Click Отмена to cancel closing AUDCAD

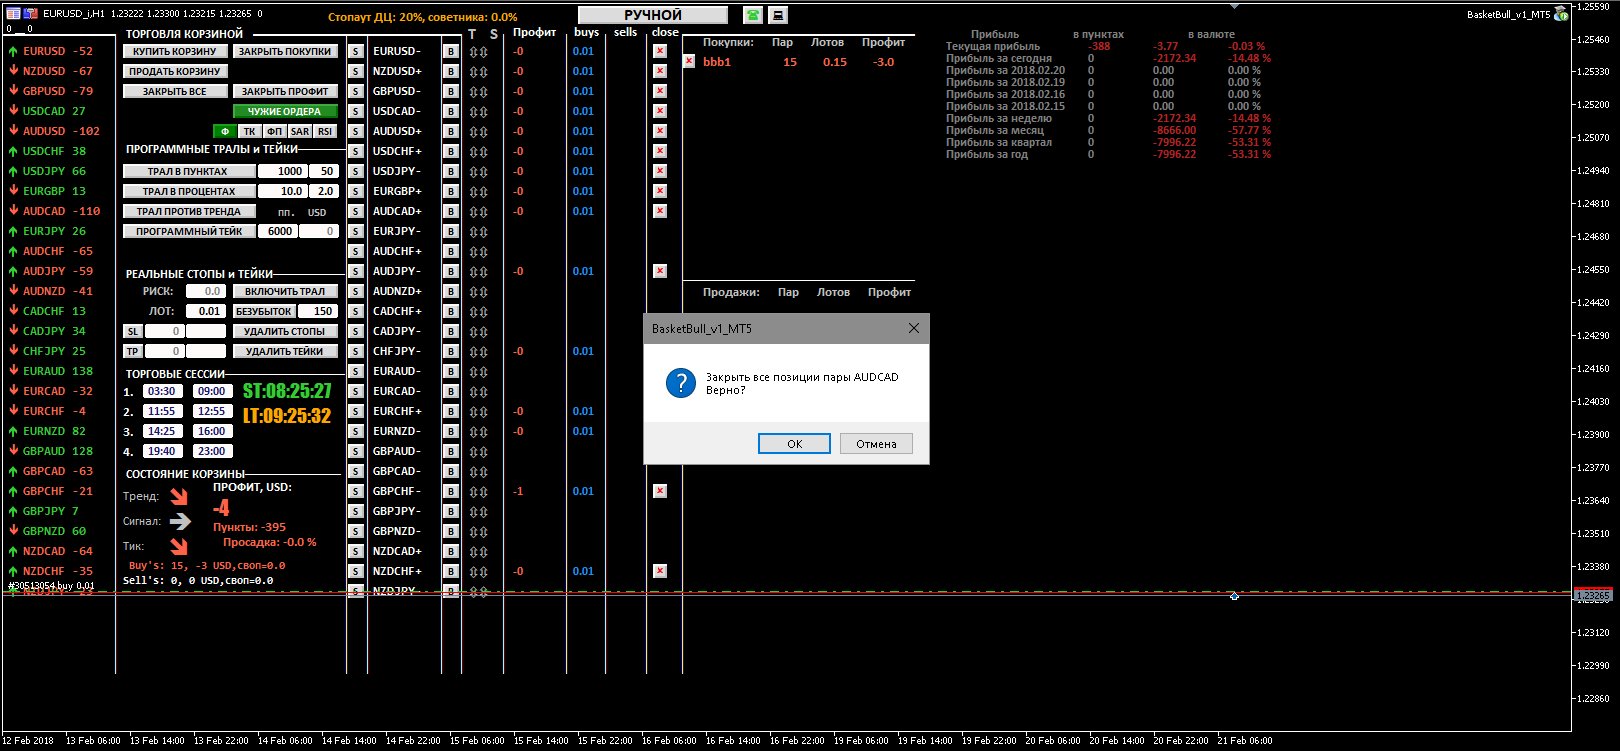click(x=876, y=444)
